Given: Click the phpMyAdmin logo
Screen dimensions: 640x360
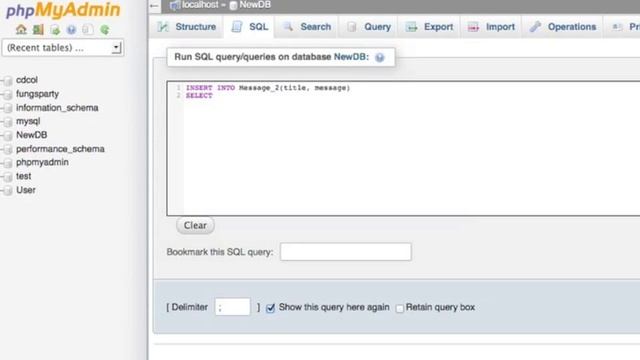Looking at the screenshot, I should (x=63, y=10).
